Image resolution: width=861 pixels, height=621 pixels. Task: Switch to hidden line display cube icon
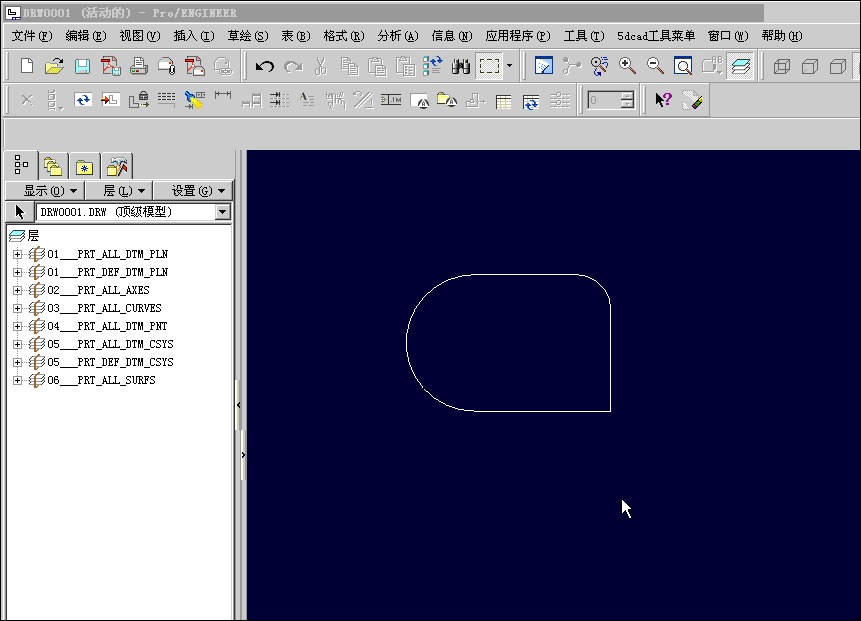pos(809,67)
